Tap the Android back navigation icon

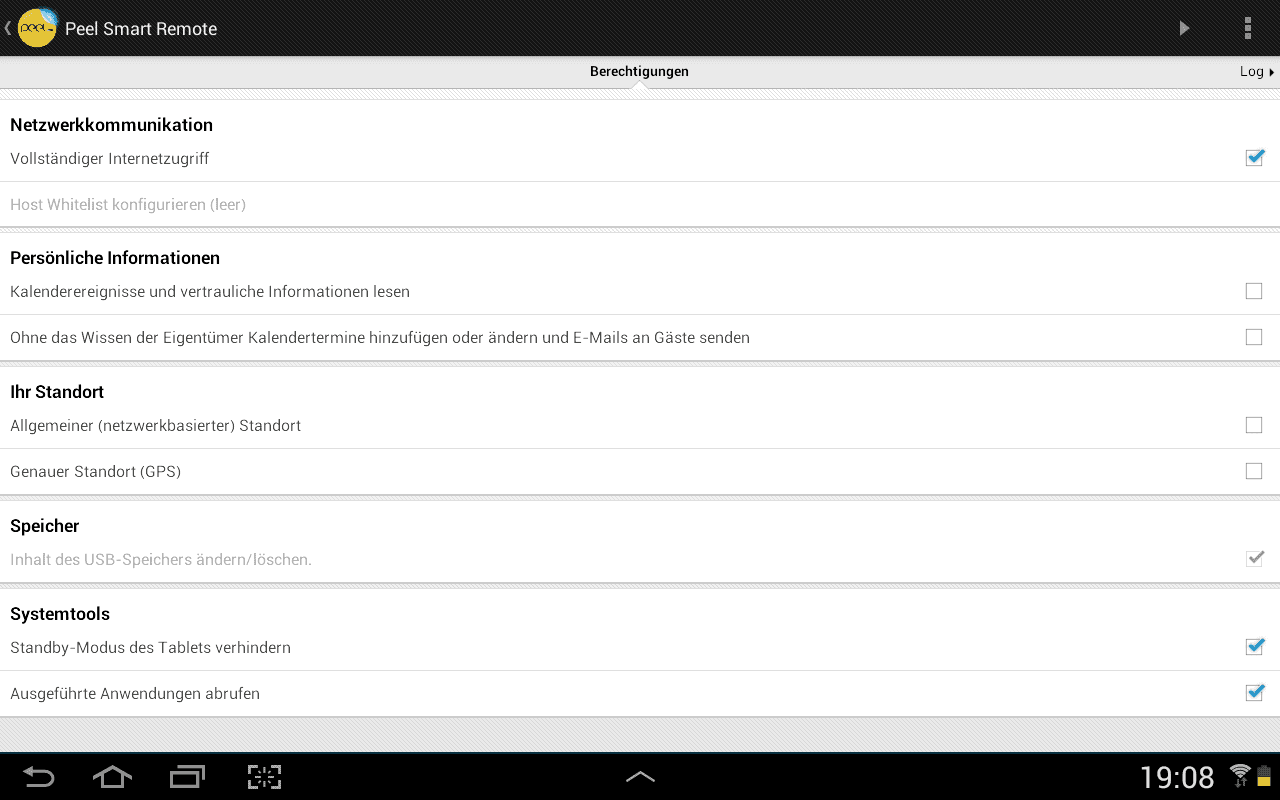[38, 776]
